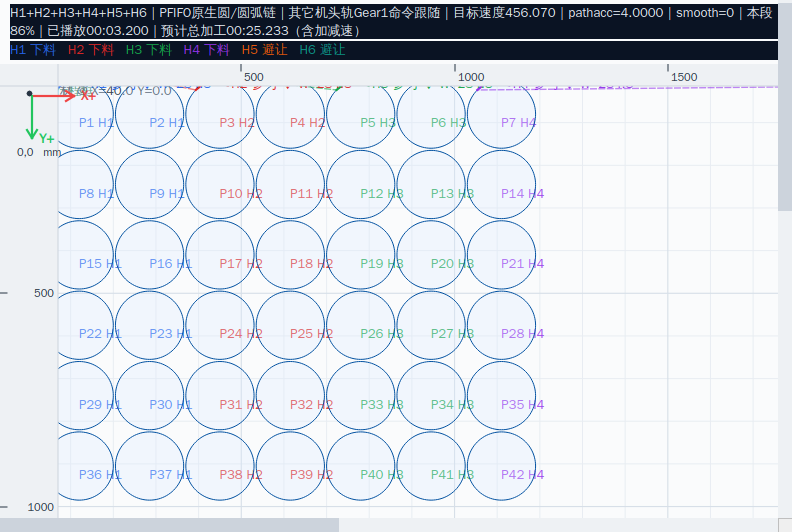Click the 0,0 mm origin label
Image resolution: width=792 pixels, height=532 pixels.
tap(39, 152)
